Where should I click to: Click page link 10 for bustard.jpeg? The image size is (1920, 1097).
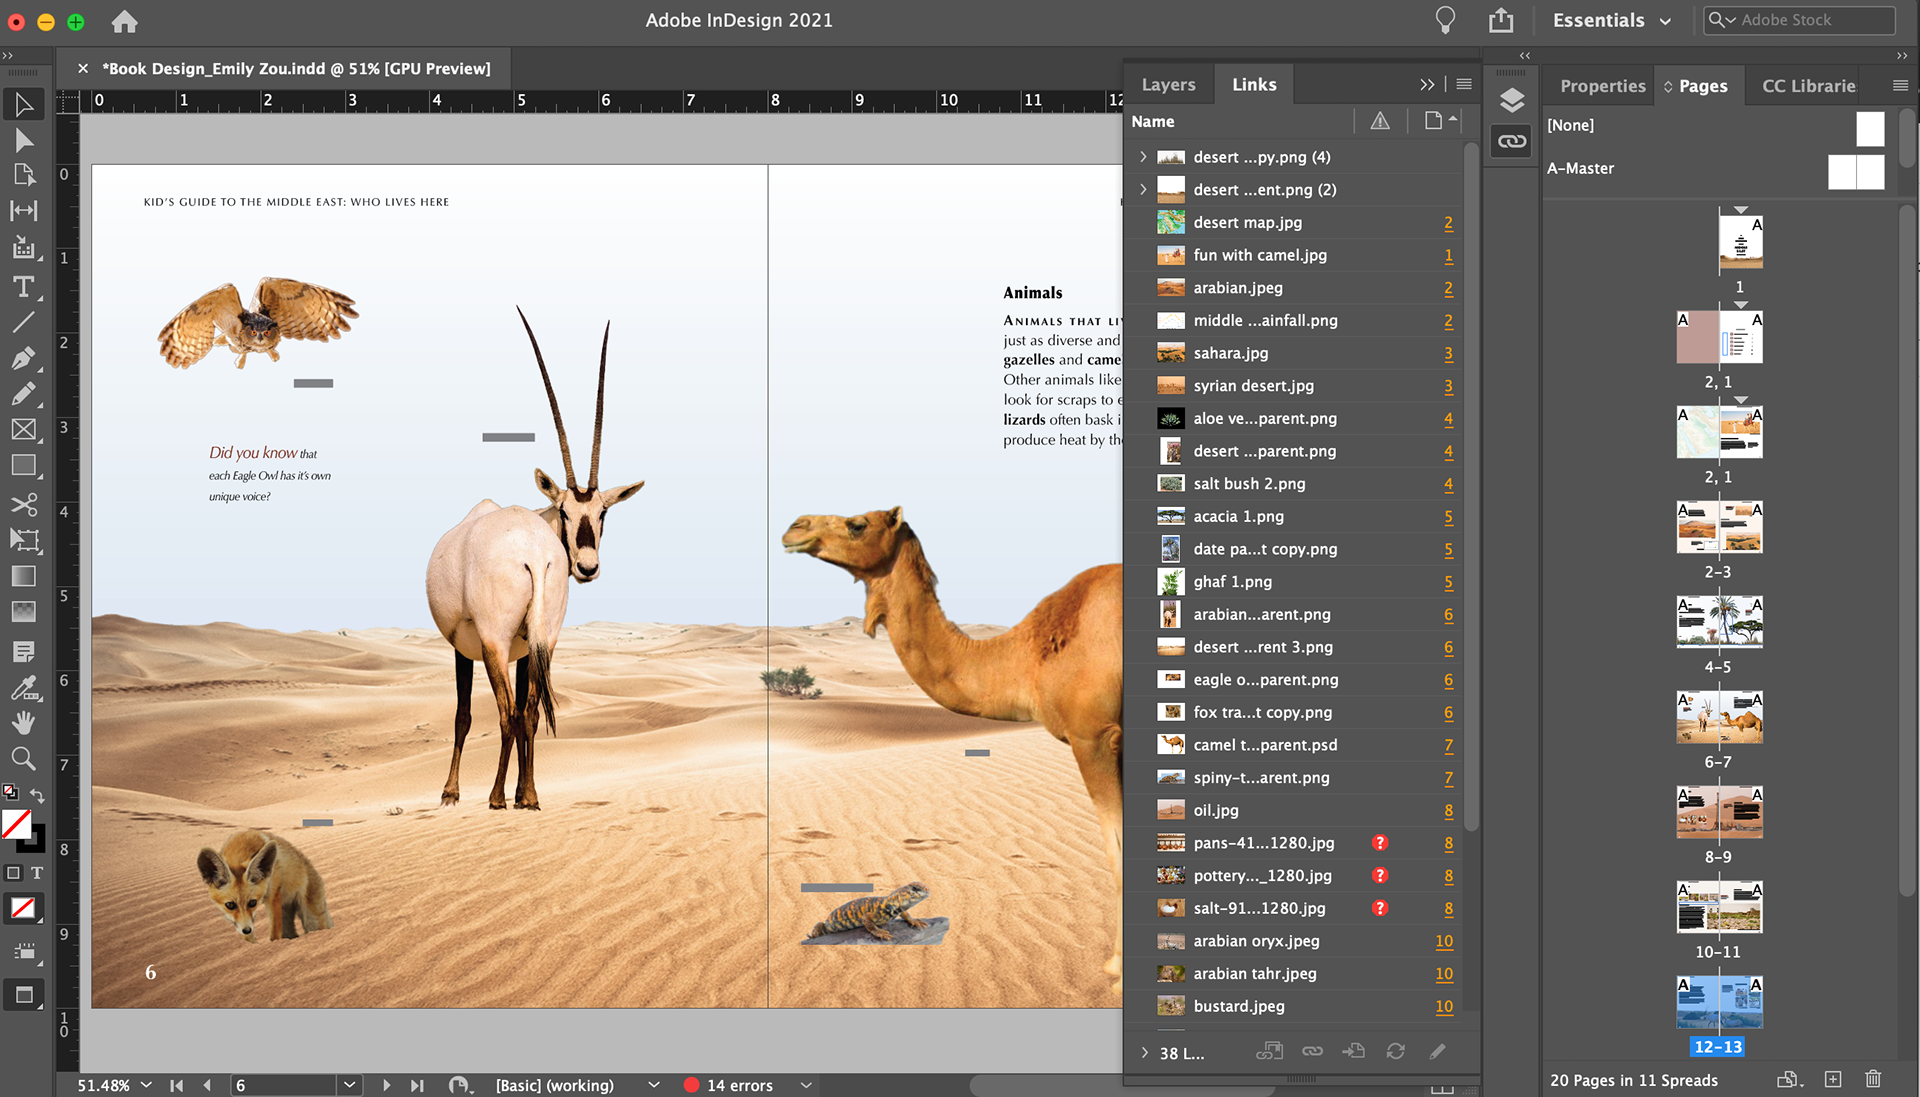coord(1443,1006)
